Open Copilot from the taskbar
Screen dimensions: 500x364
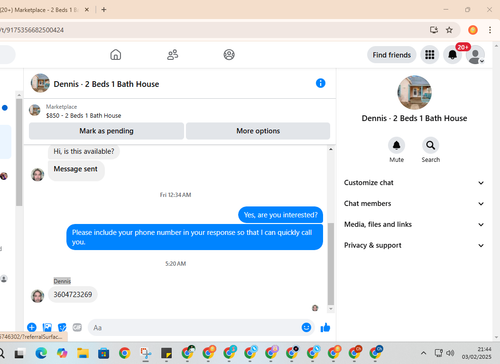tap(62, 353)
